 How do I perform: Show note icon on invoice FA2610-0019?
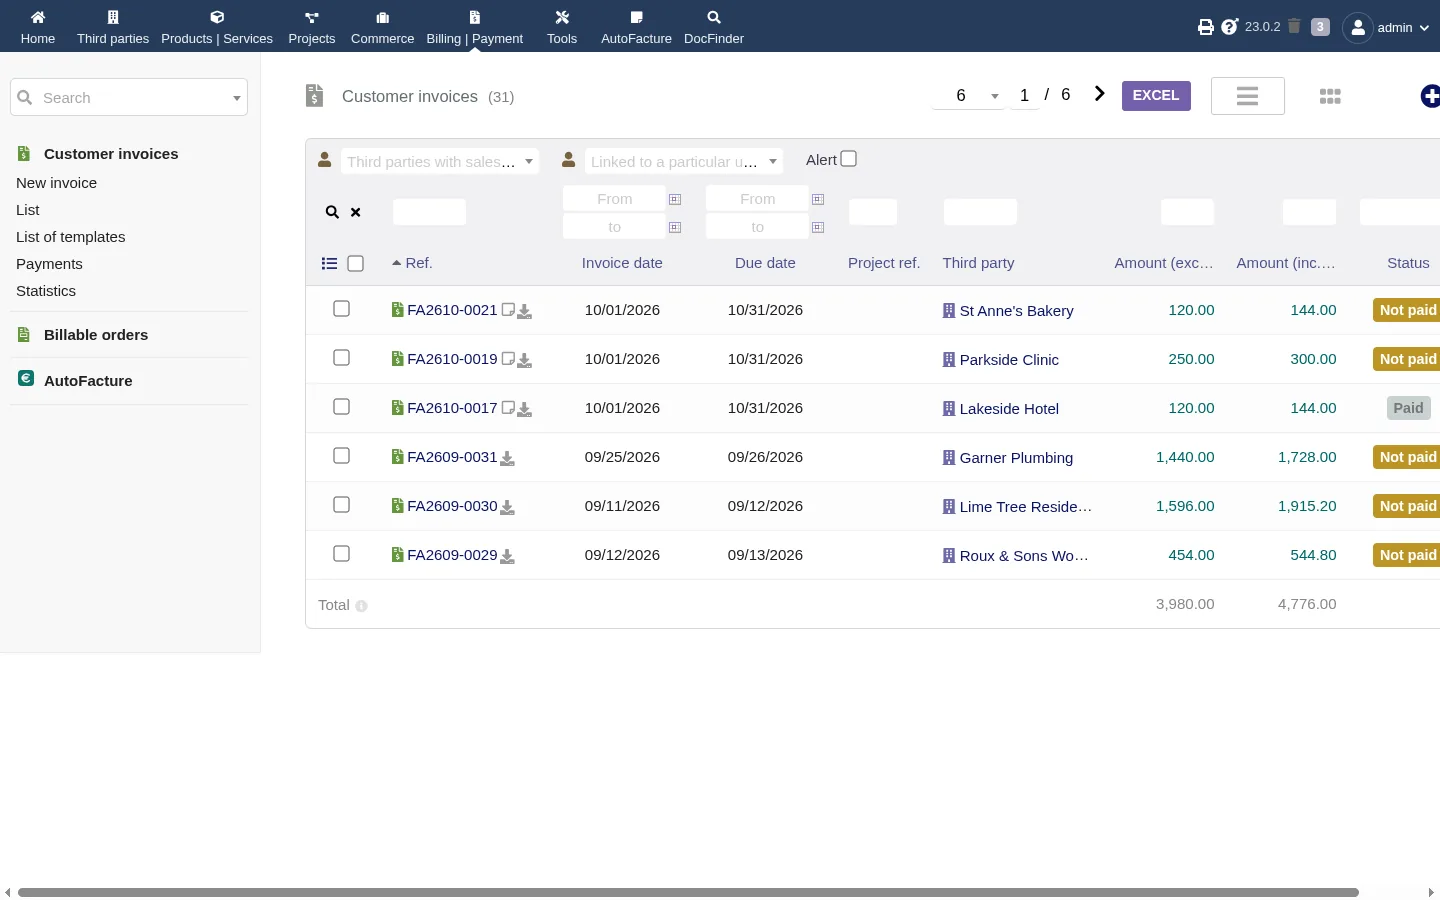508,359
